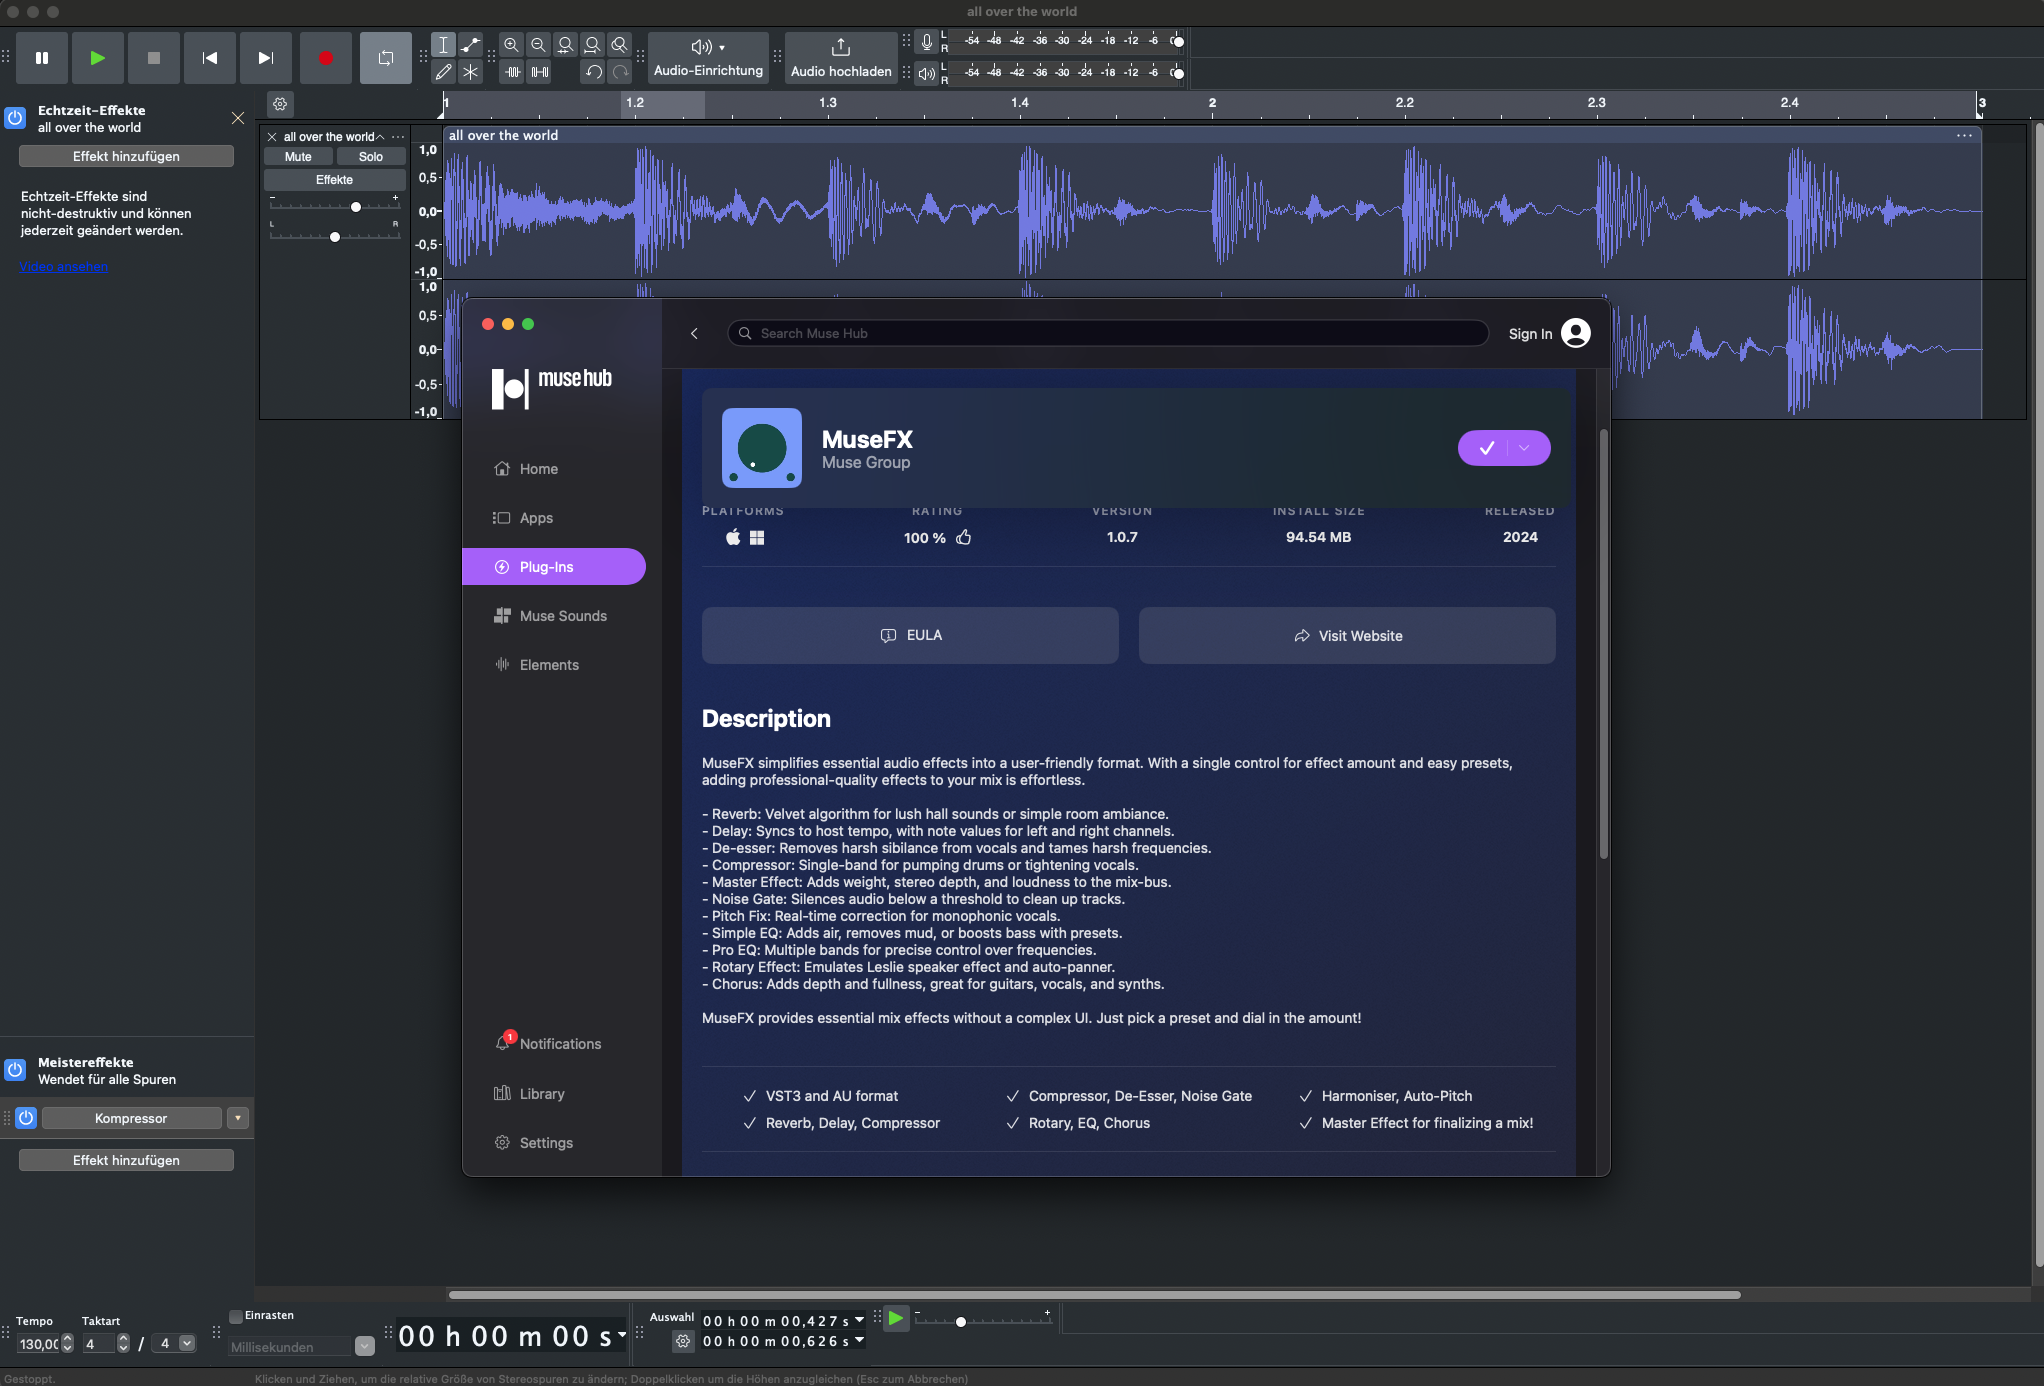
Task: Go to Home in the Muse Hub sidebar
Action: coord(538,468)
